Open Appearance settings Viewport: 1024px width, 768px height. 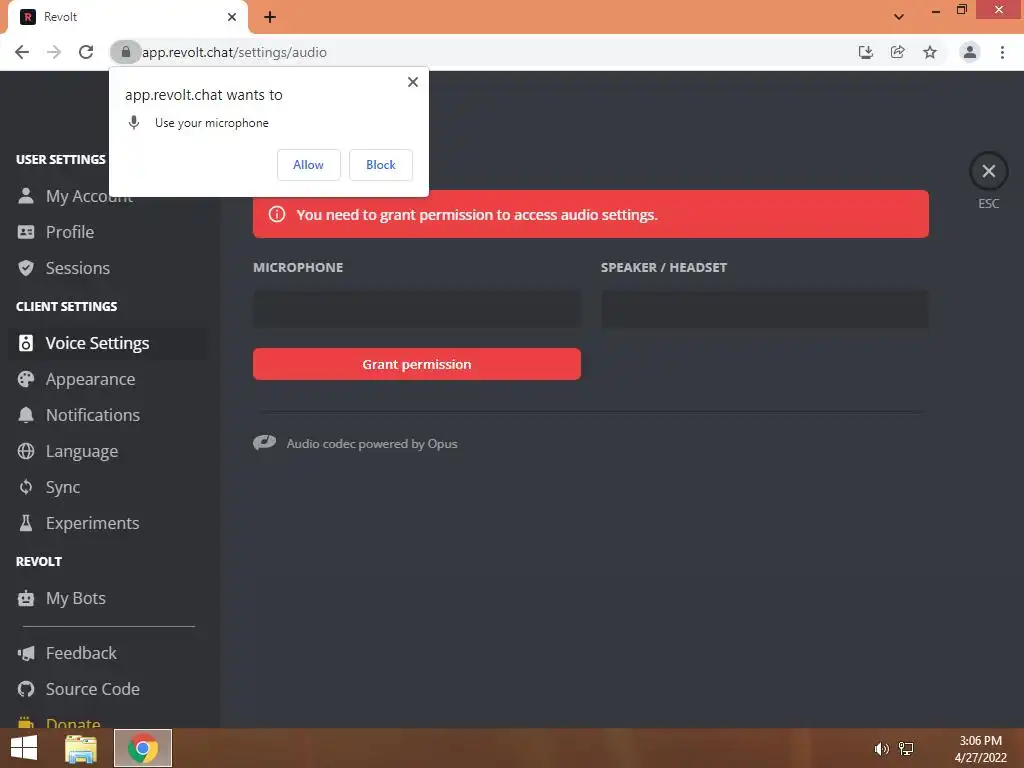point(108,379)
